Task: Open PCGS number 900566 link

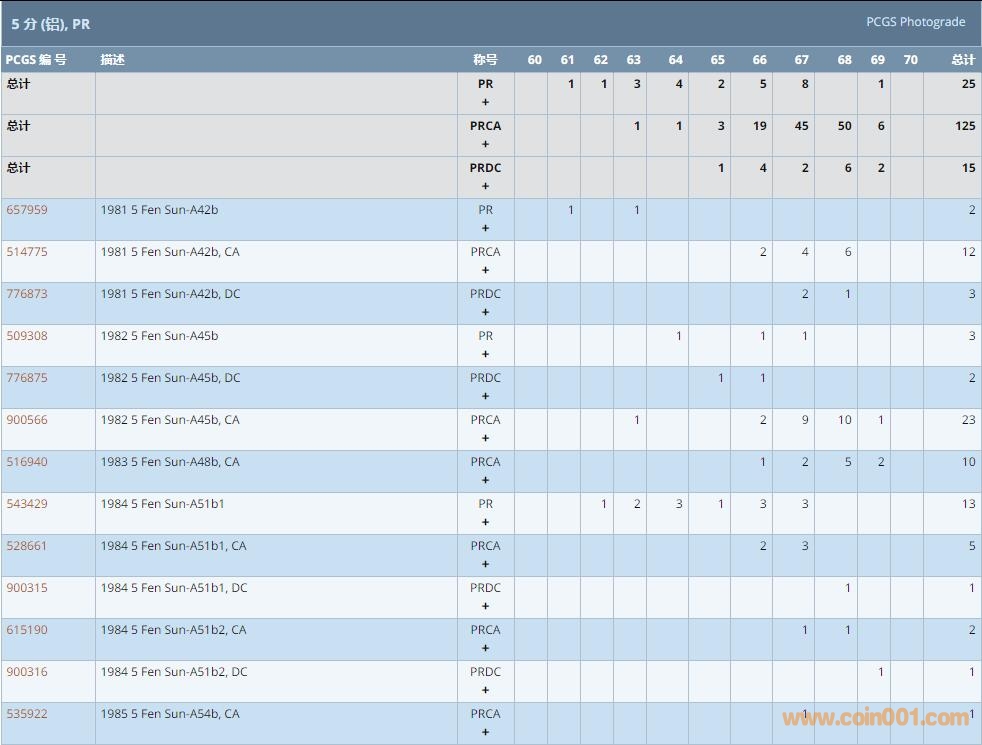Action: 27,420
